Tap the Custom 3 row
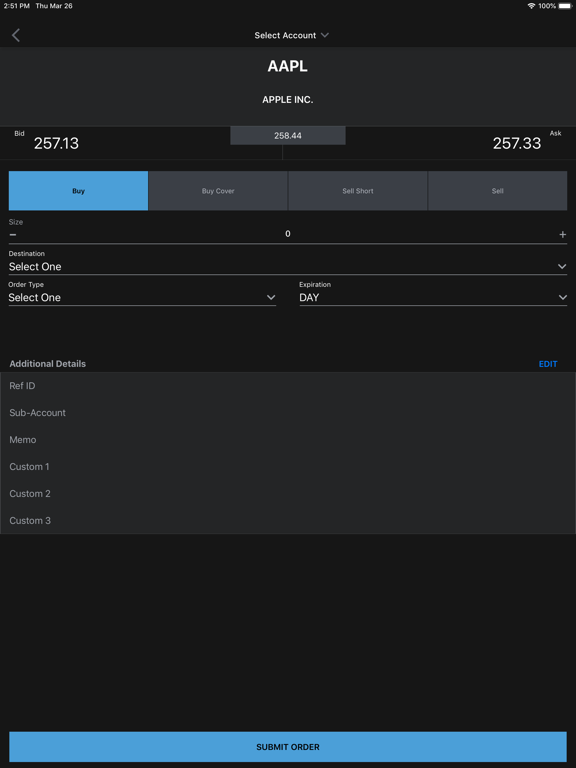 click(x=288, y=521)
